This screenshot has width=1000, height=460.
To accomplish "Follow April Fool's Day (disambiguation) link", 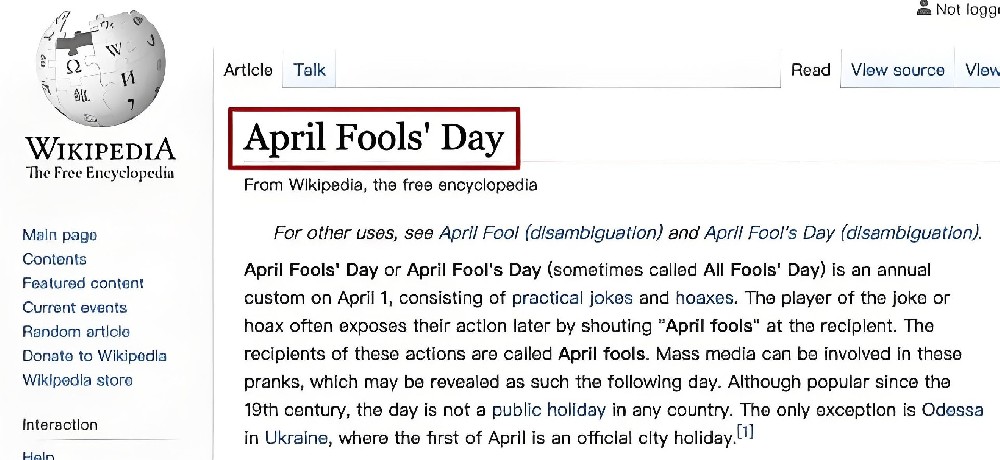I will point(841,233).
